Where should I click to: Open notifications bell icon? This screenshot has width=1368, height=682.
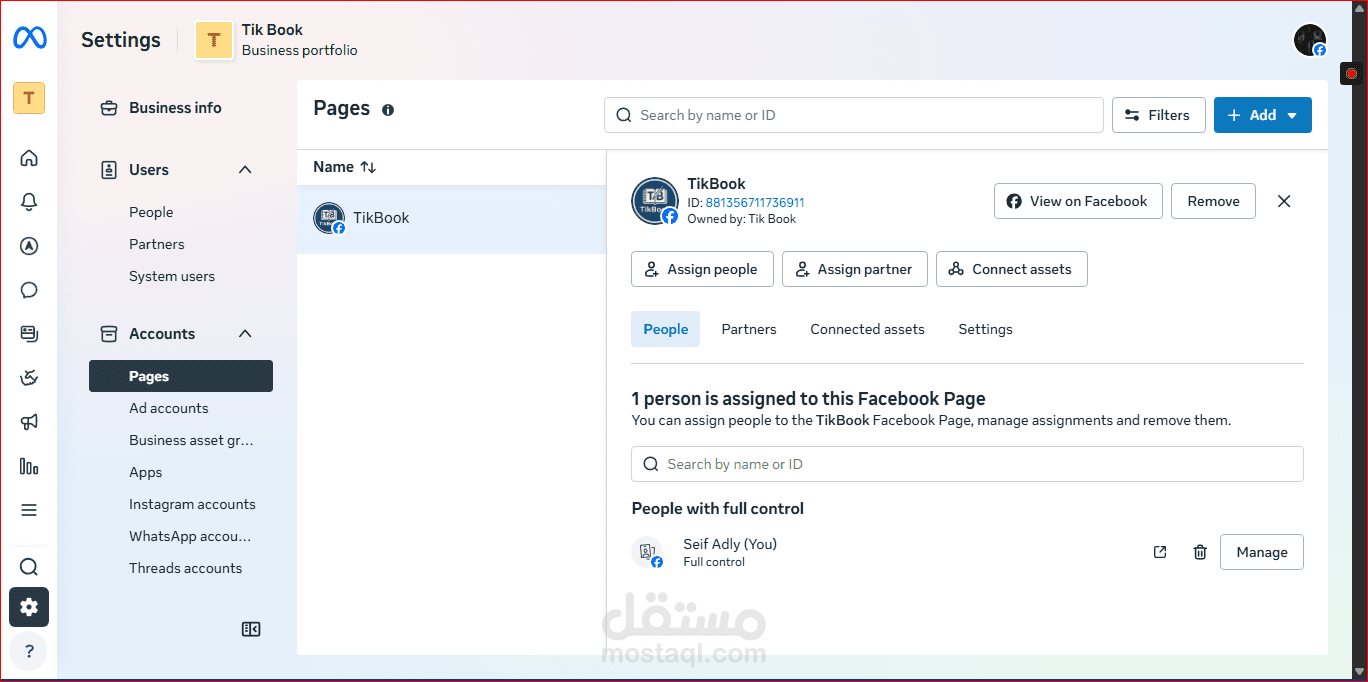tap(29, 202)
